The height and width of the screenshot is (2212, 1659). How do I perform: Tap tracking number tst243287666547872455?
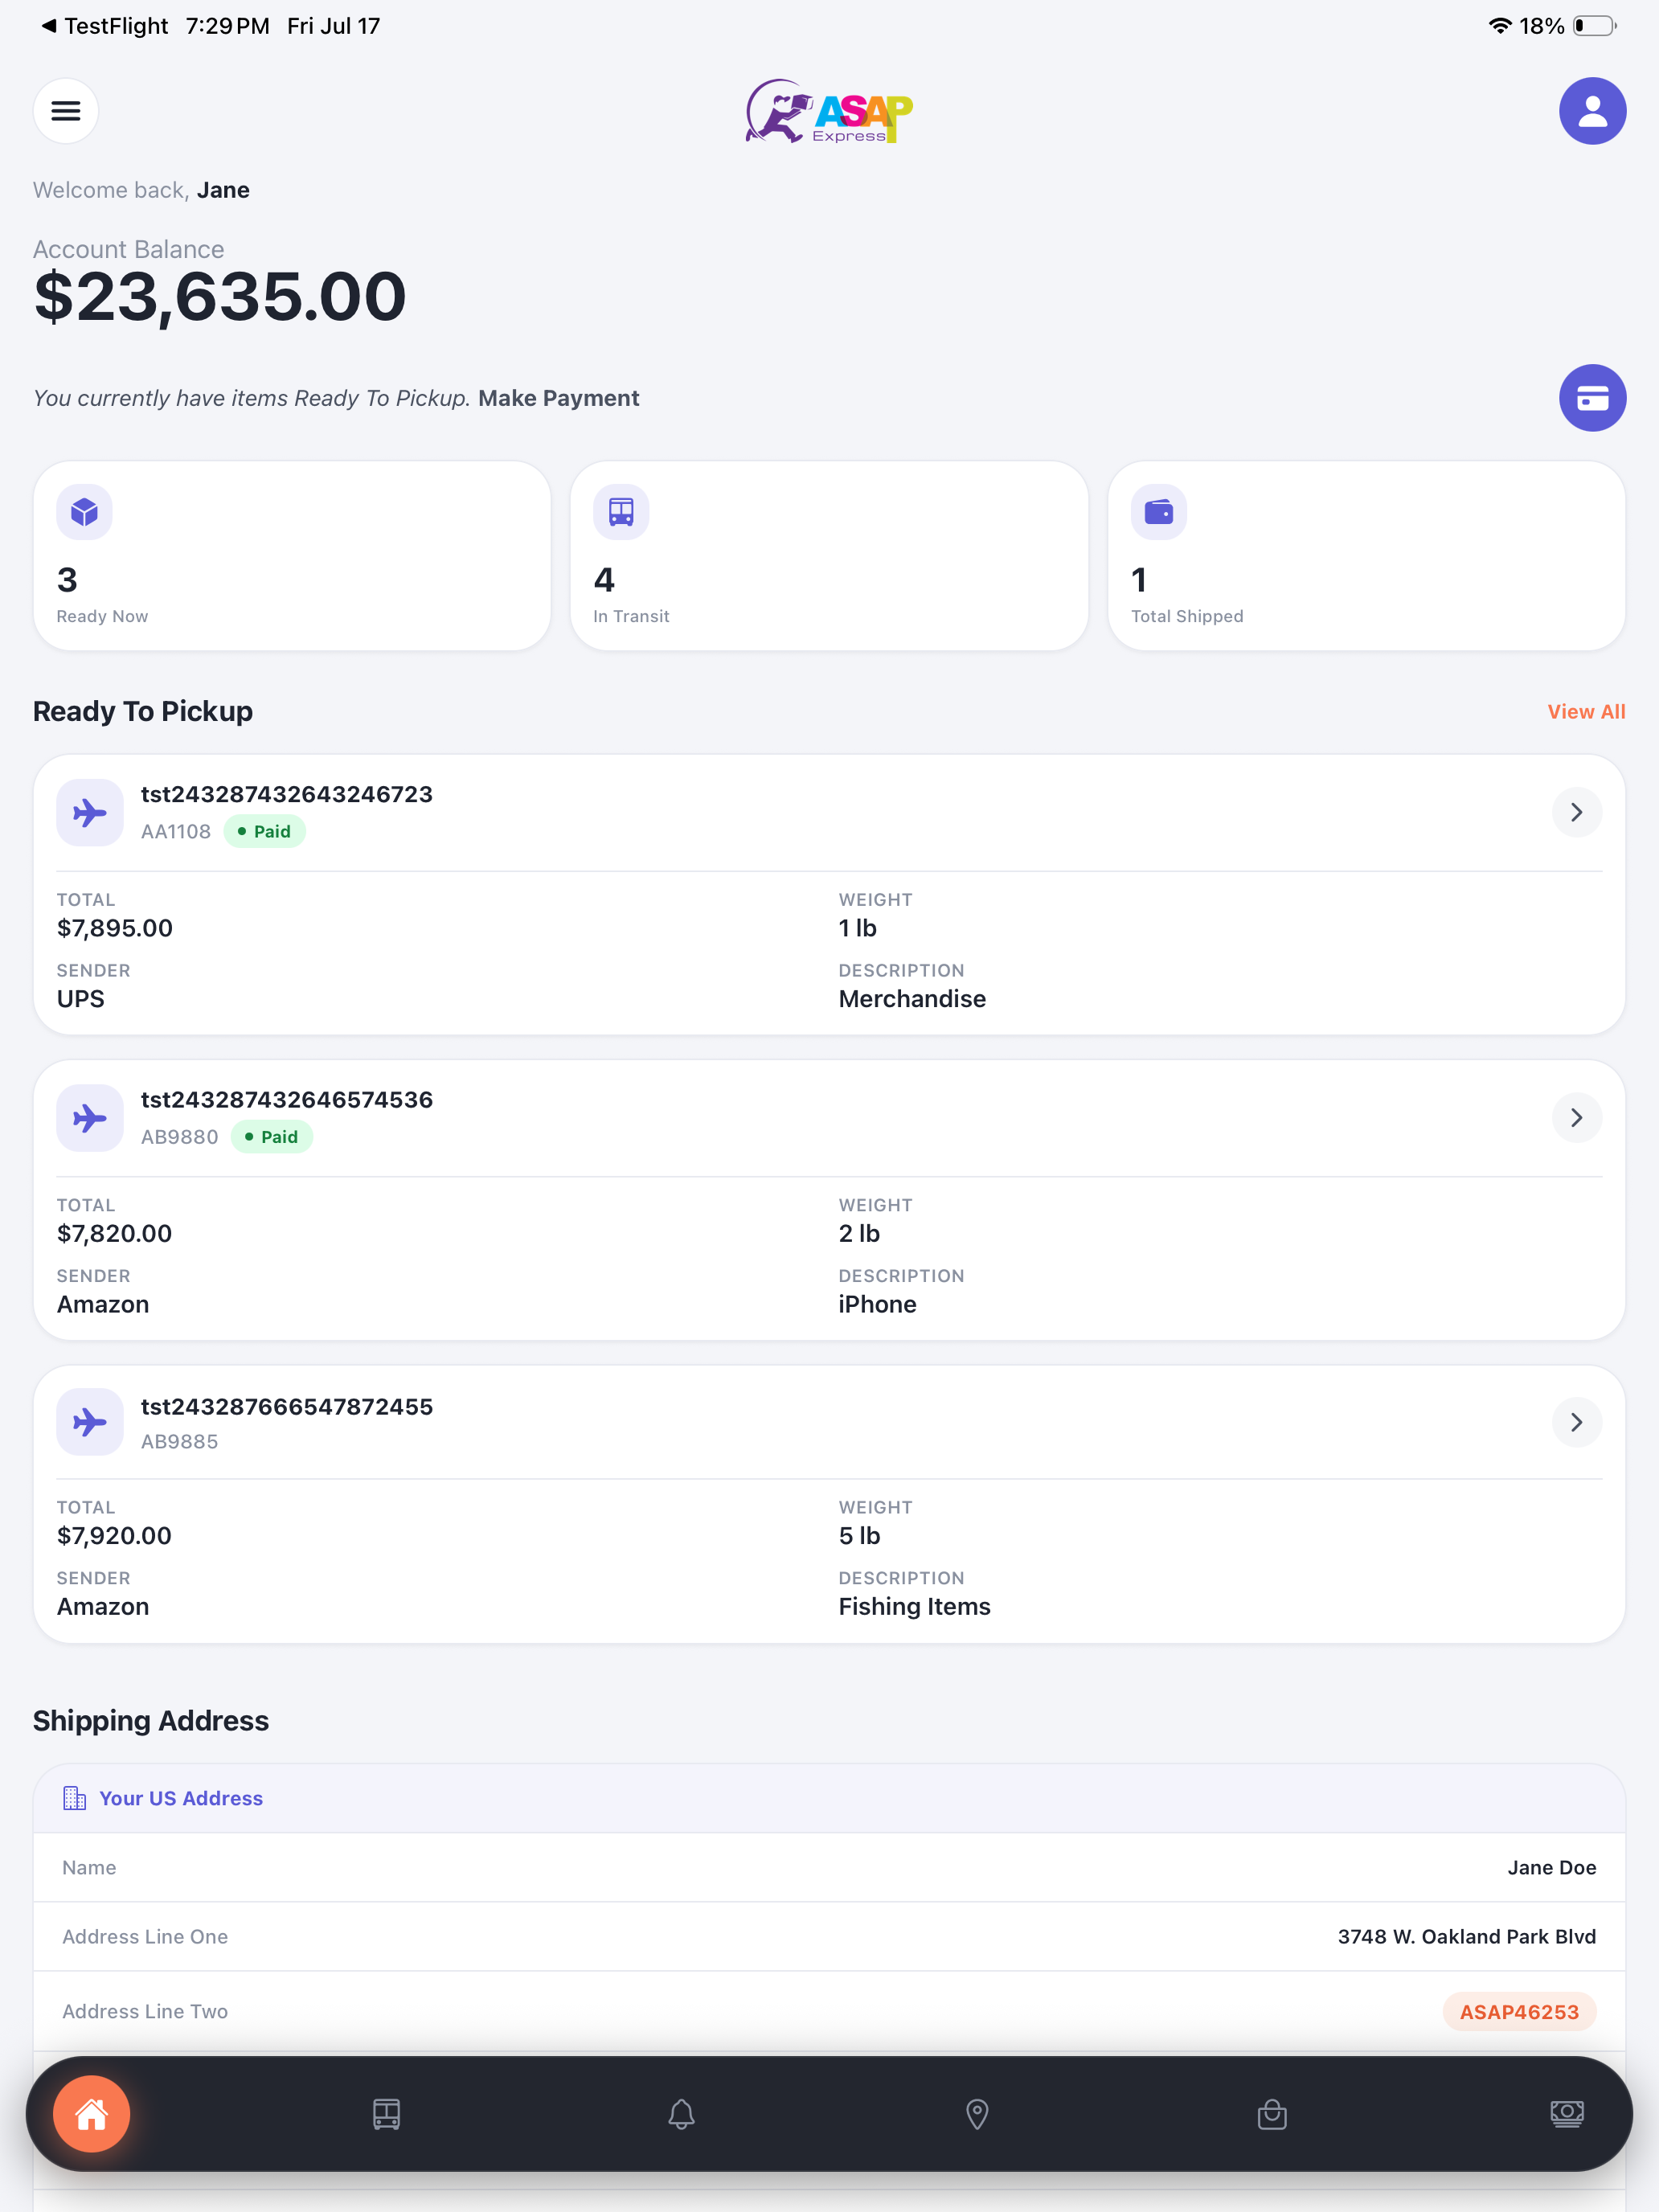click(x=287, y=1407)
